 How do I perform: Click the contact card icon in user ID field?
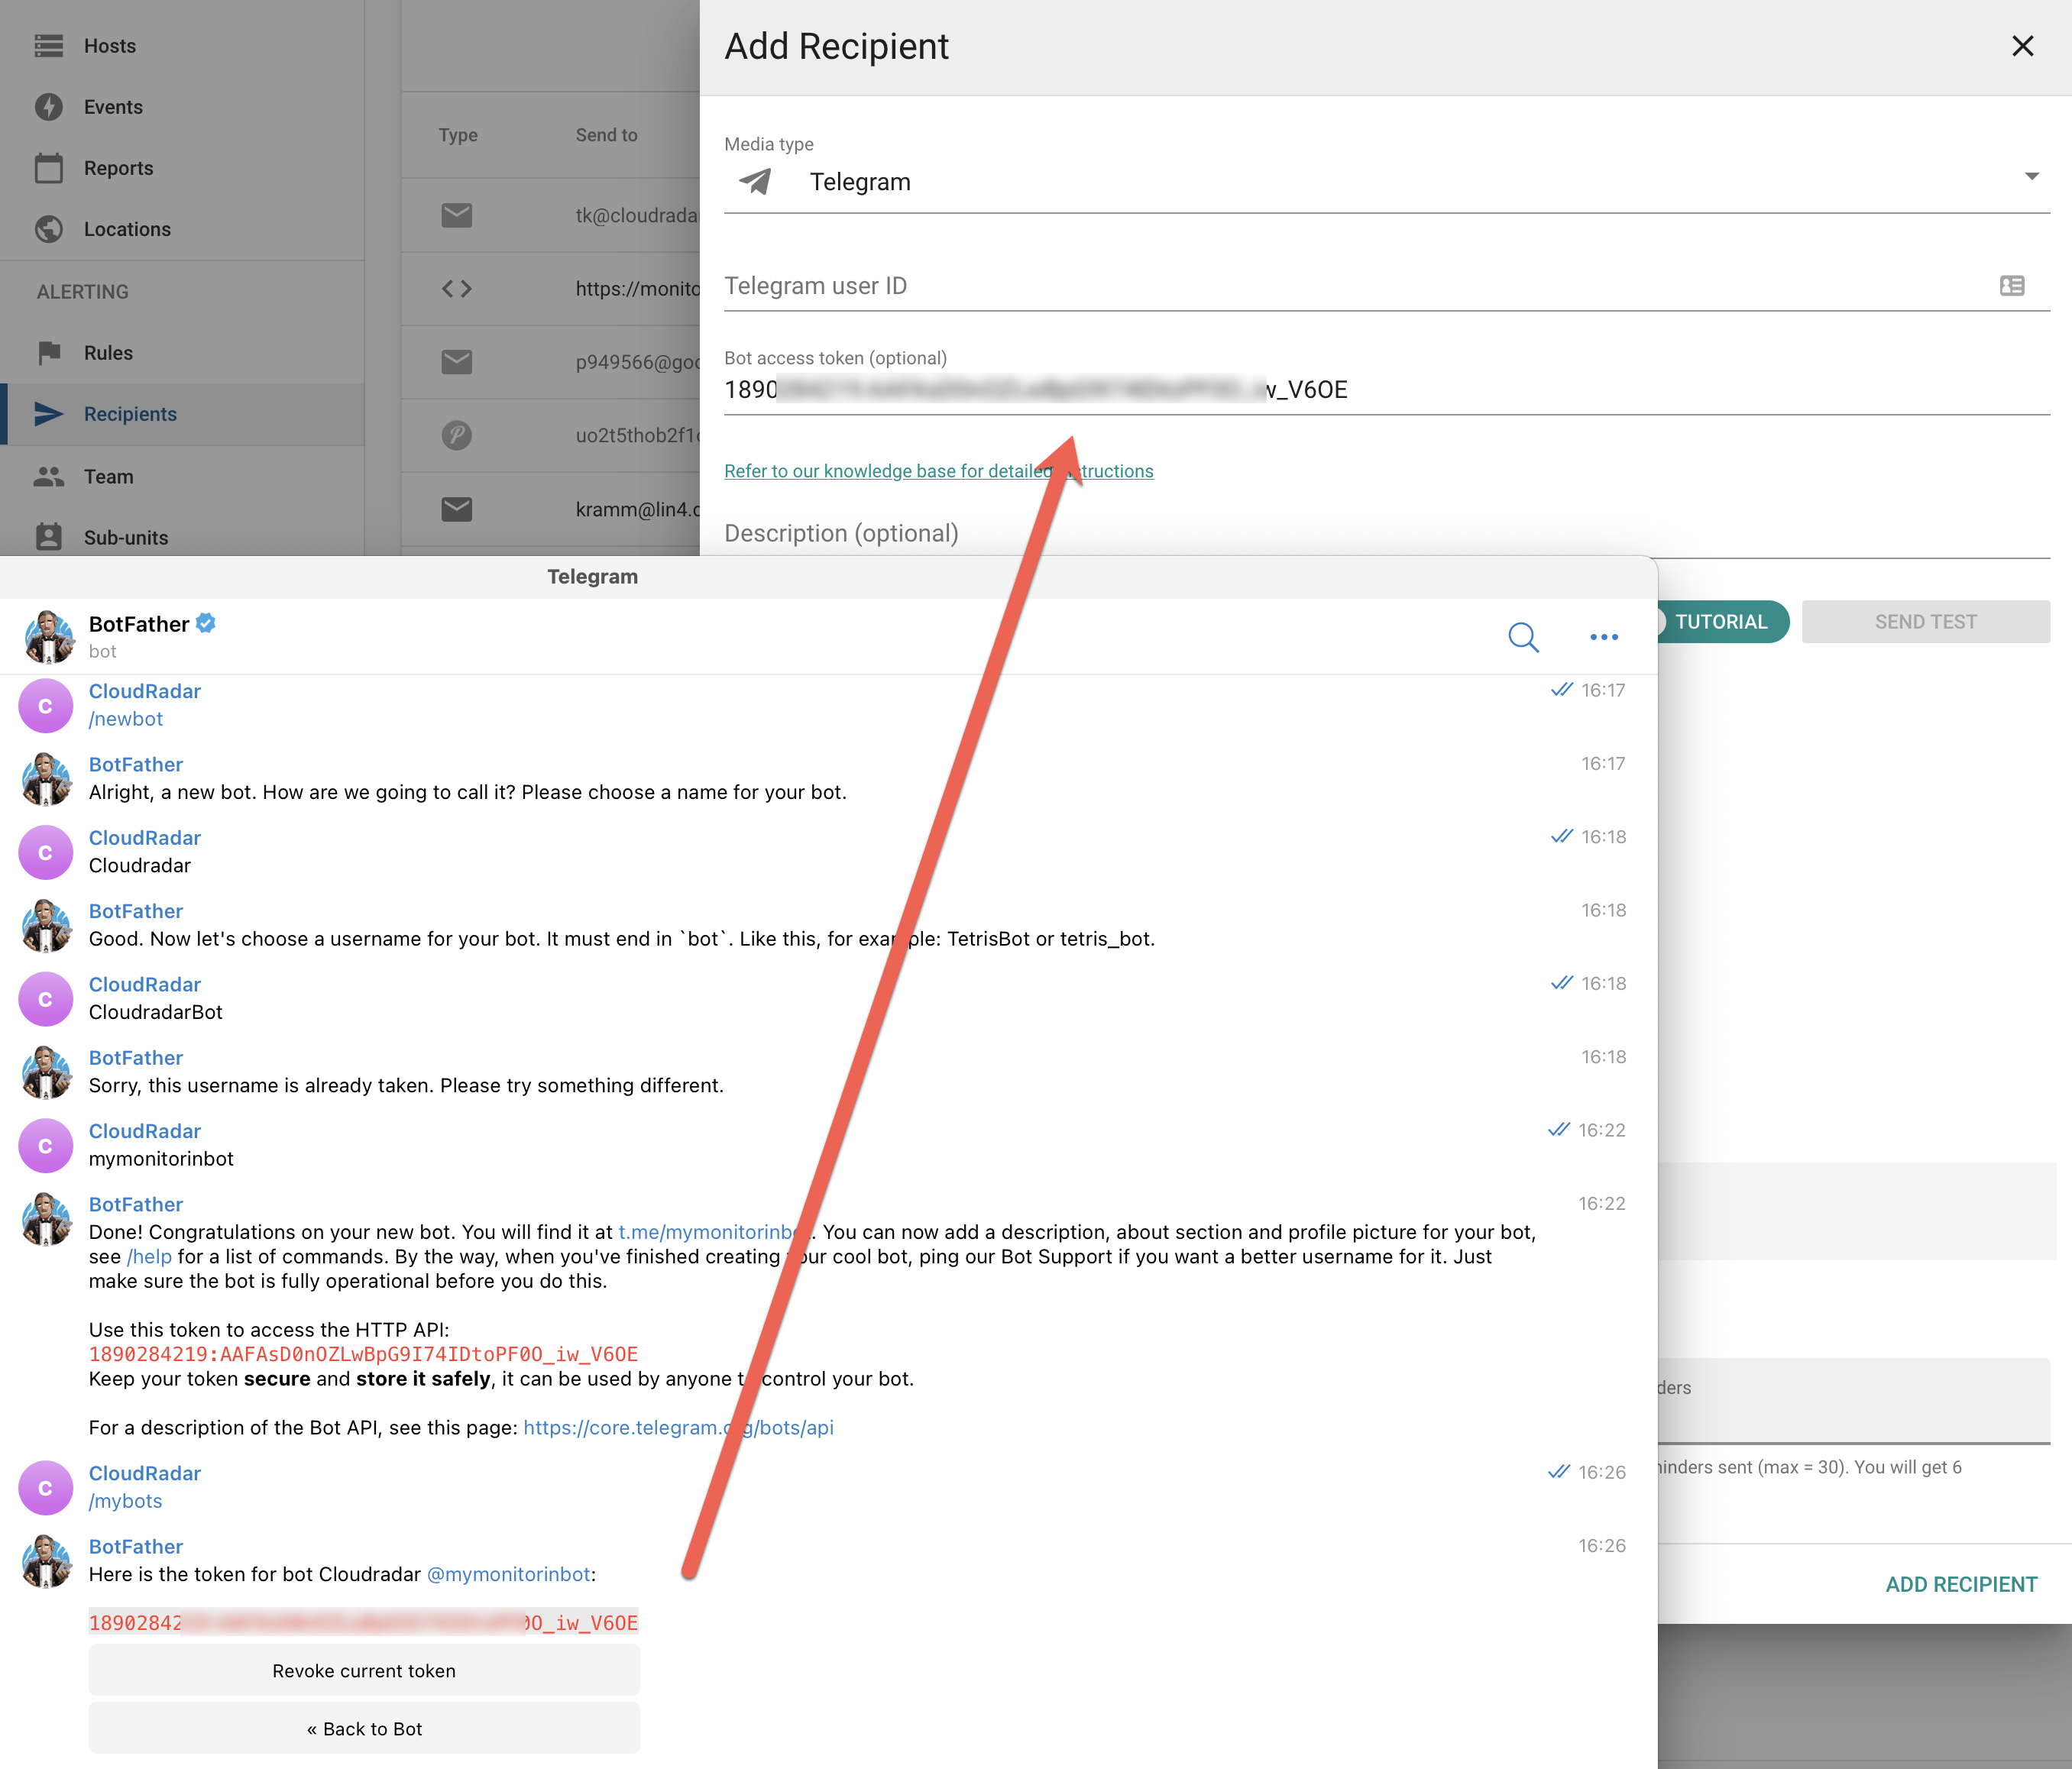[2012, 286]
